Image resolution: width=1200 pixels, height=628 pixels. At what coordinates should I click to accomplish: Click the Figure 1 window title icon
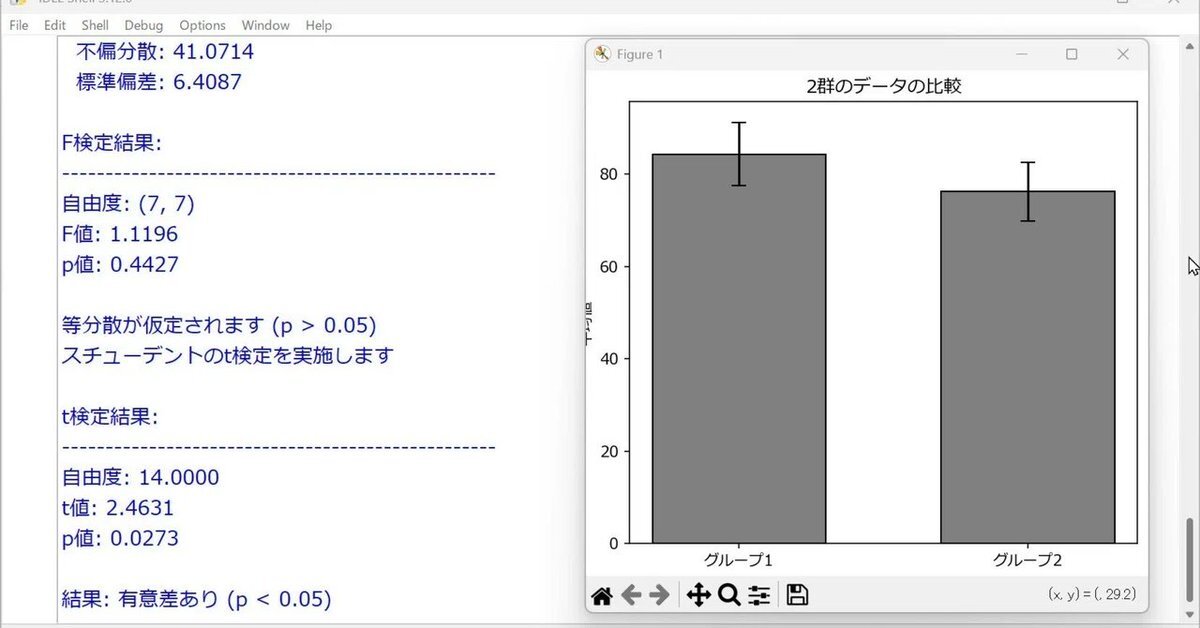click(602, 54)
